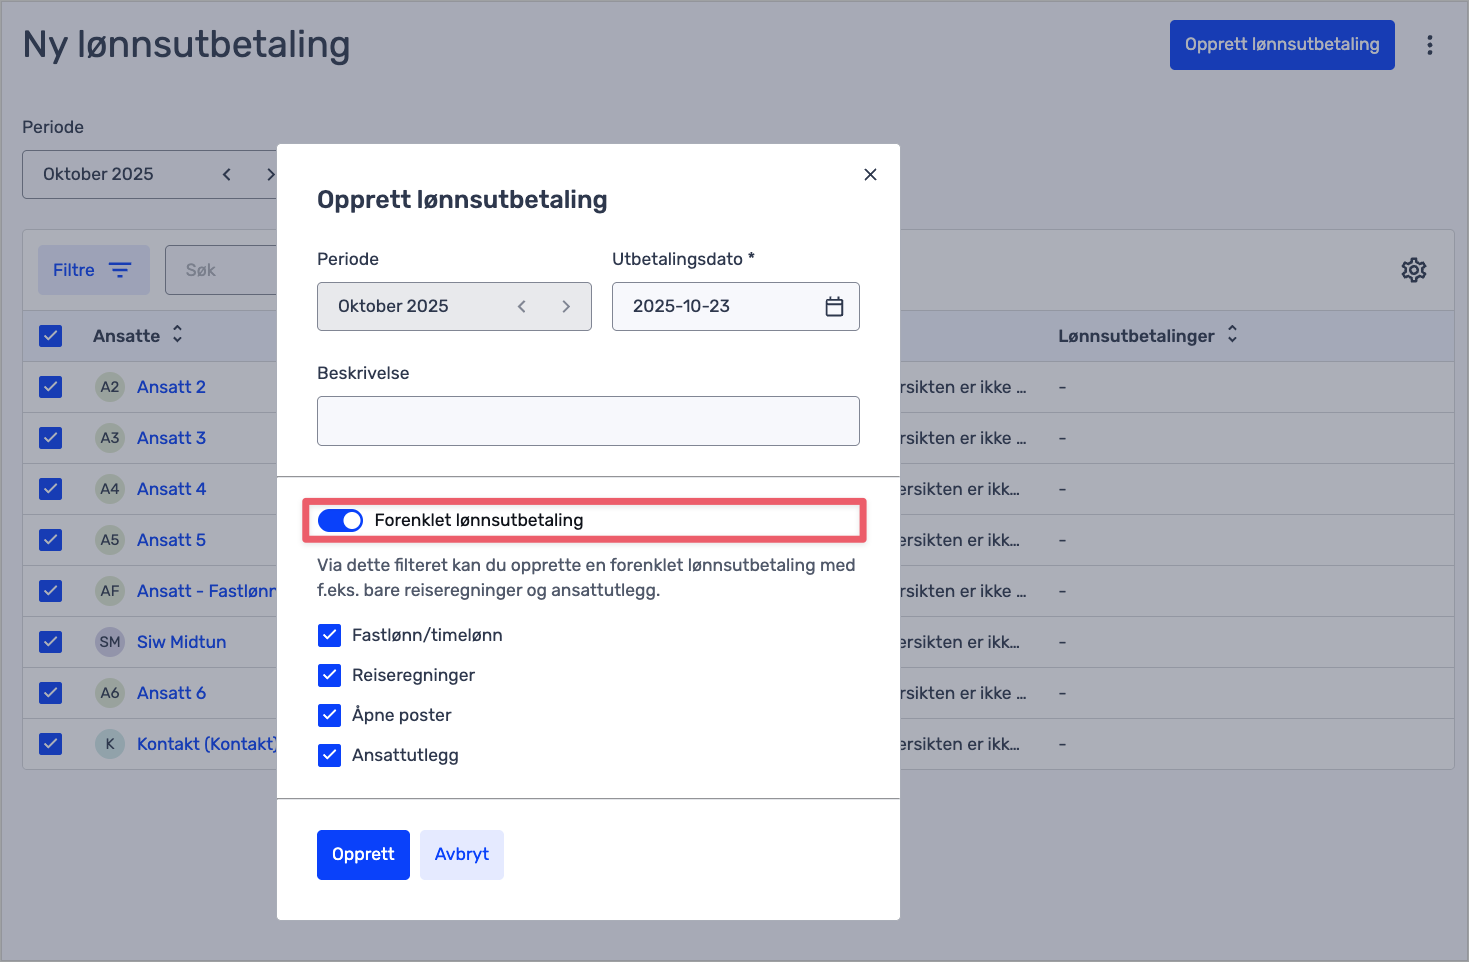Click previous month arrow on page Periode
The width and height of the screenshot is (1469, 962).
(227, 175)
